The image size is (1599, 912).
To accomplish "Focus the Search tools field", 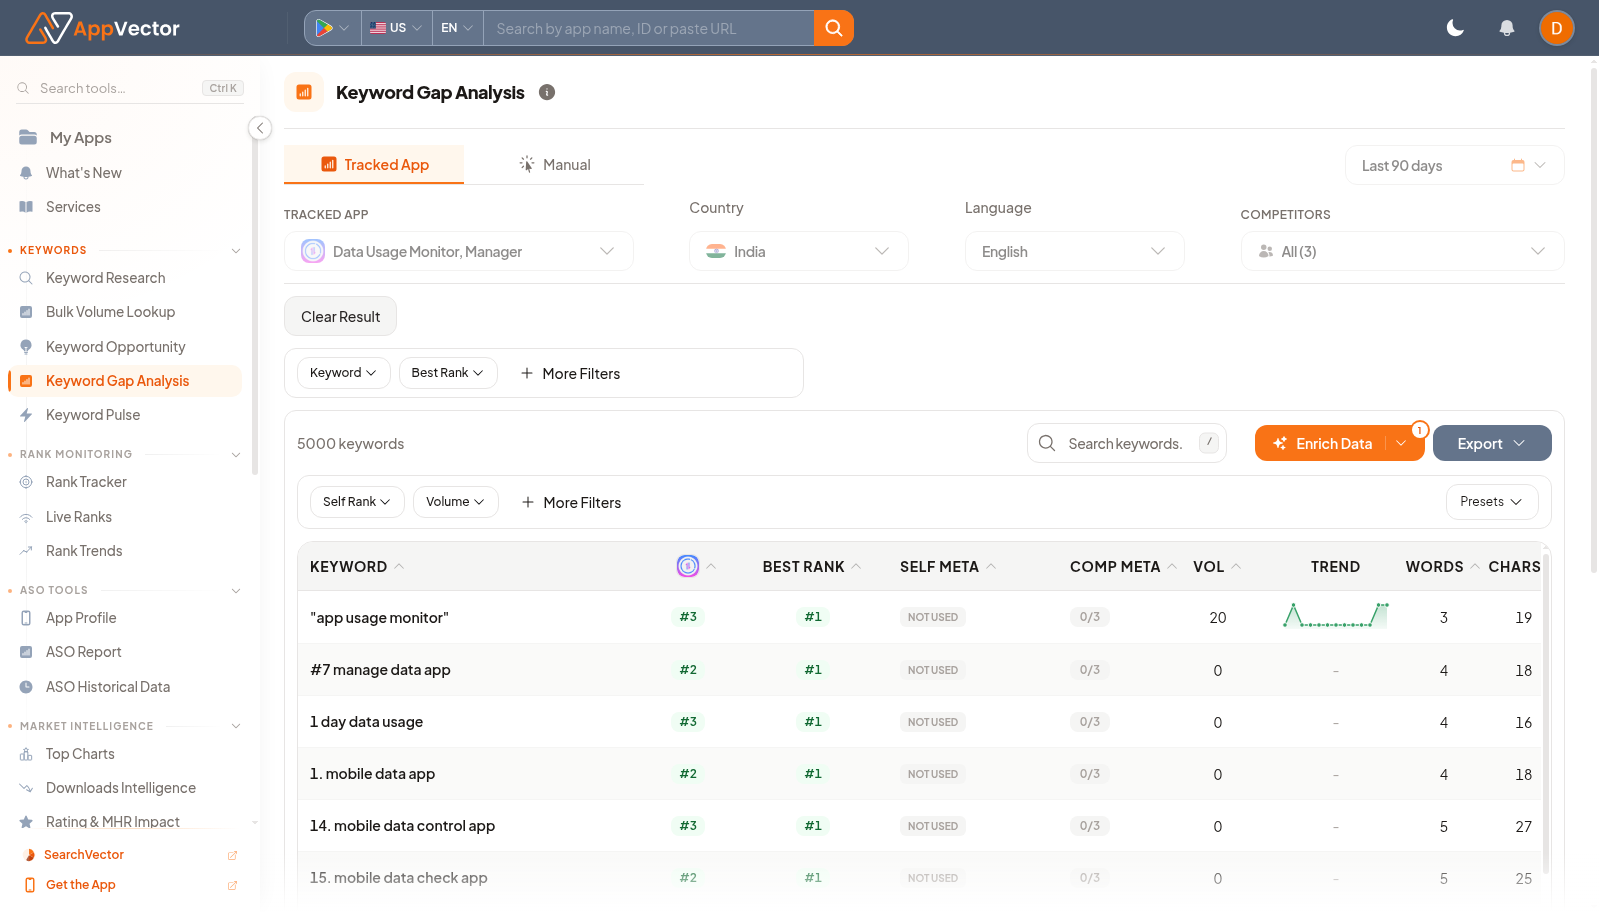I will (x=130, y=88).
